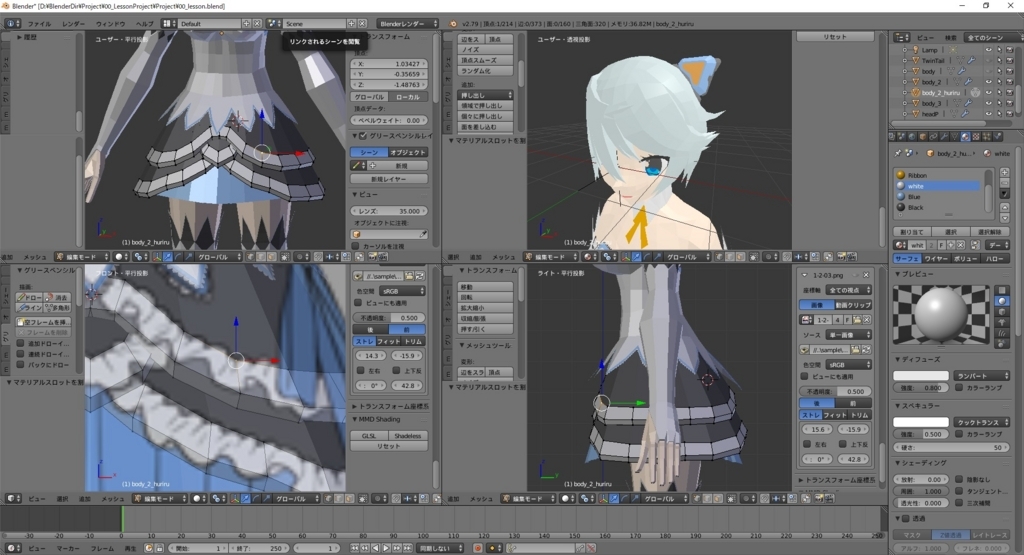1024x555 pixels.
Task: Expand the body outliner item
Action: pos(904,71)
